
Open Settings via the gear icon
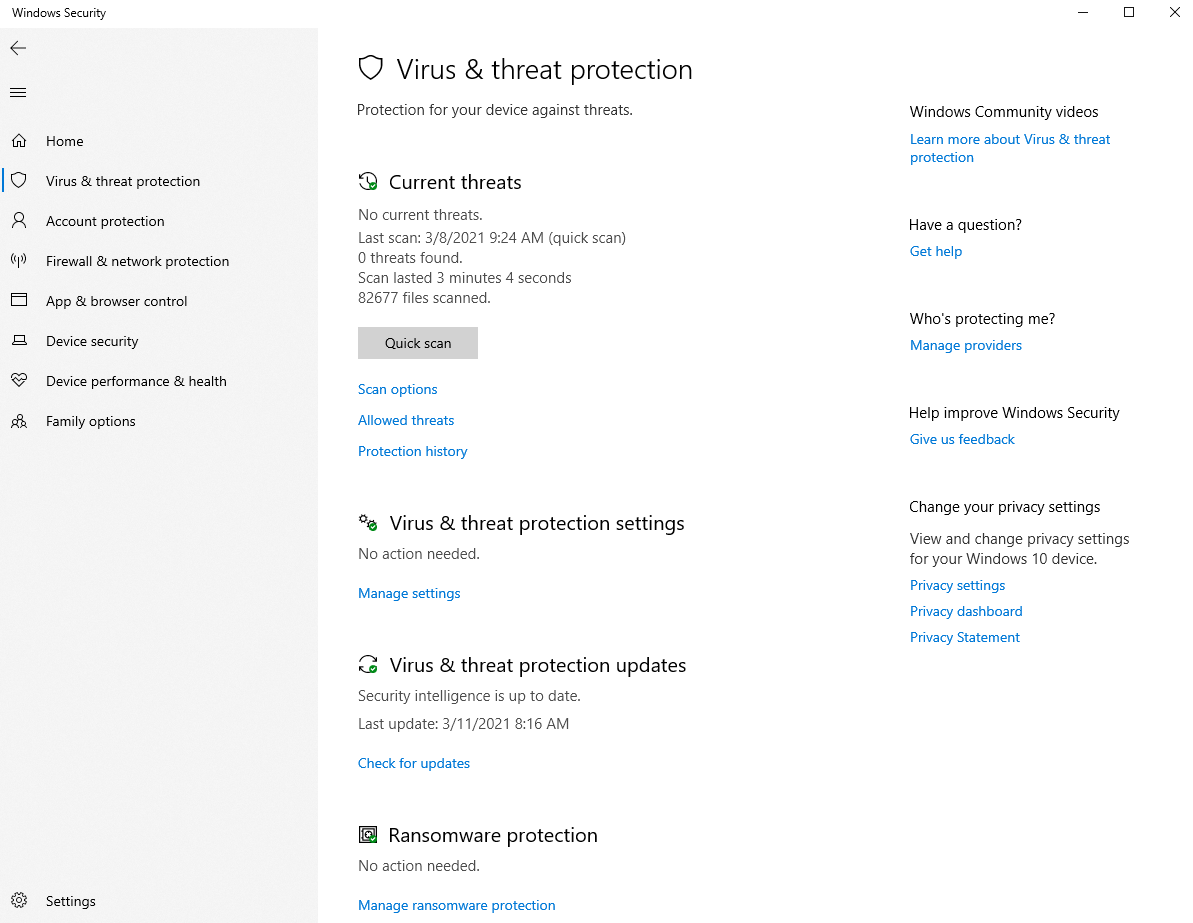(19, 900)
